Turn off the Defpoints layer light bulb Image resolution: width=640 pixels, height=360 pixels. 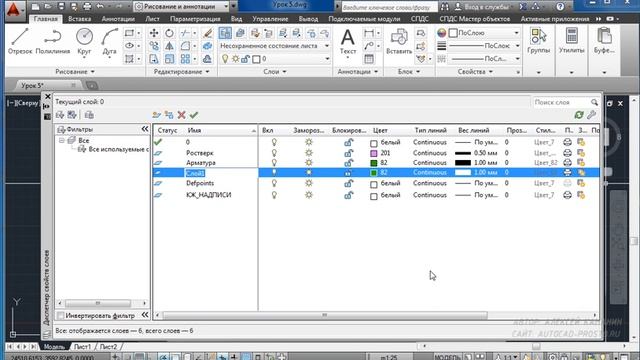(x=274, y=184)
